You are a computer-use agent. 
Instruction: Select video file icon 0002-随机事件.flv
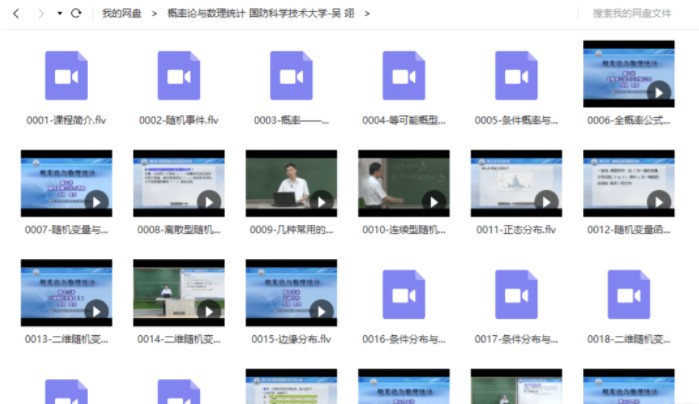coord(179,75)
